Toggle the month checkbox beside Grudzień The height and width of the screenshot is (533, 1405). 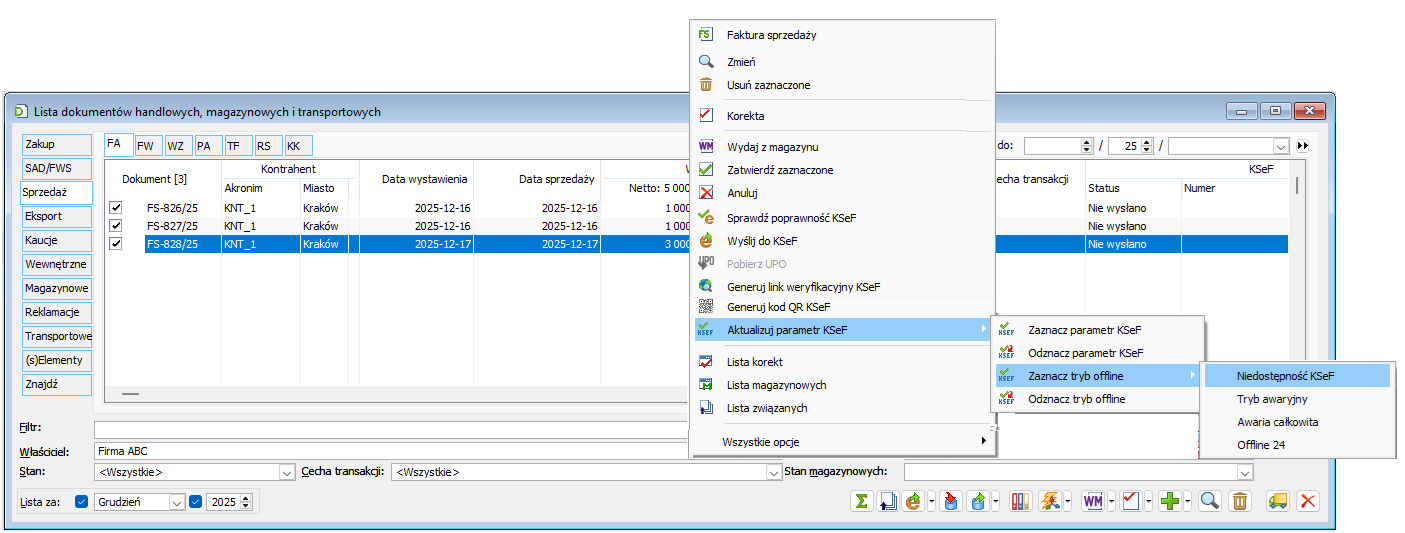click(82, 502)
